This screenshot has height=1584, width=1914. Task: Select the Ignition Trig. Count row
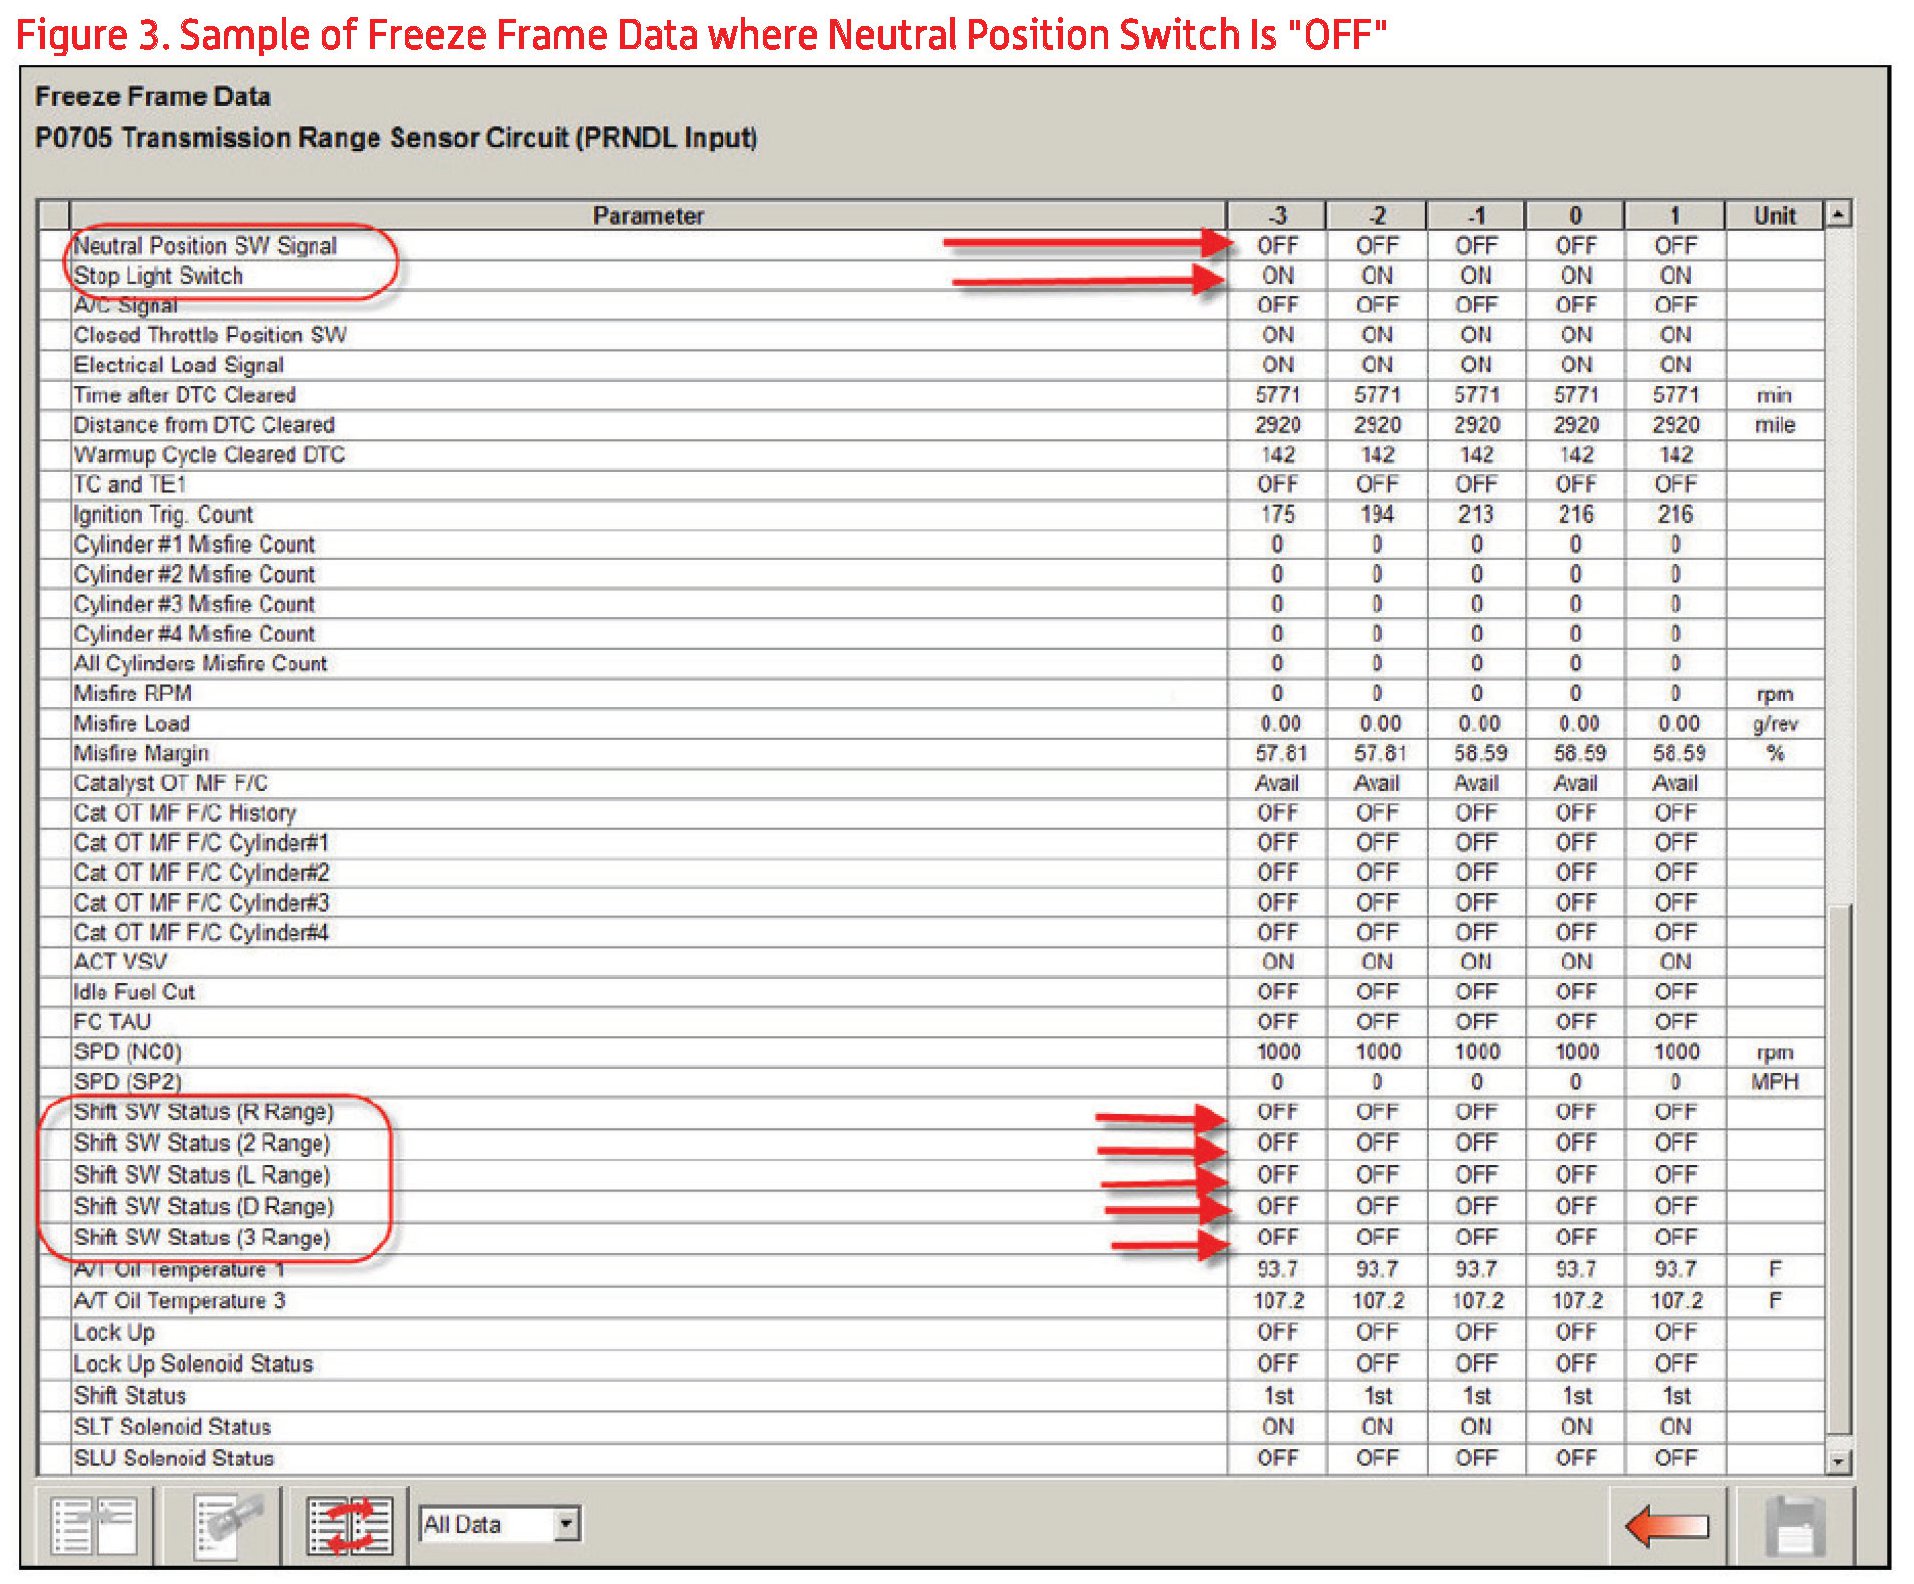[x=163, y=514]
